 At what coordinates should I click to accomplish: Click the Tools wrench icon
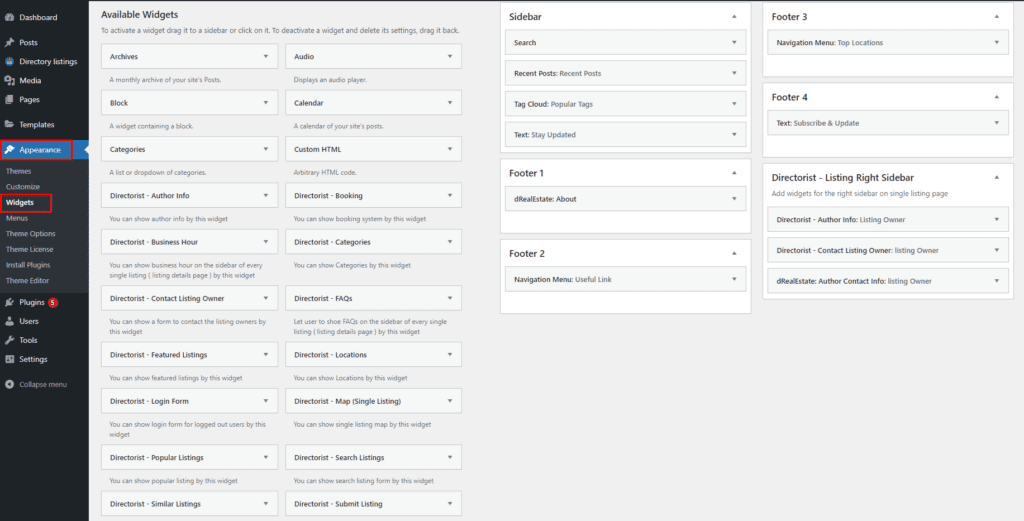click(x=10, y=340)
